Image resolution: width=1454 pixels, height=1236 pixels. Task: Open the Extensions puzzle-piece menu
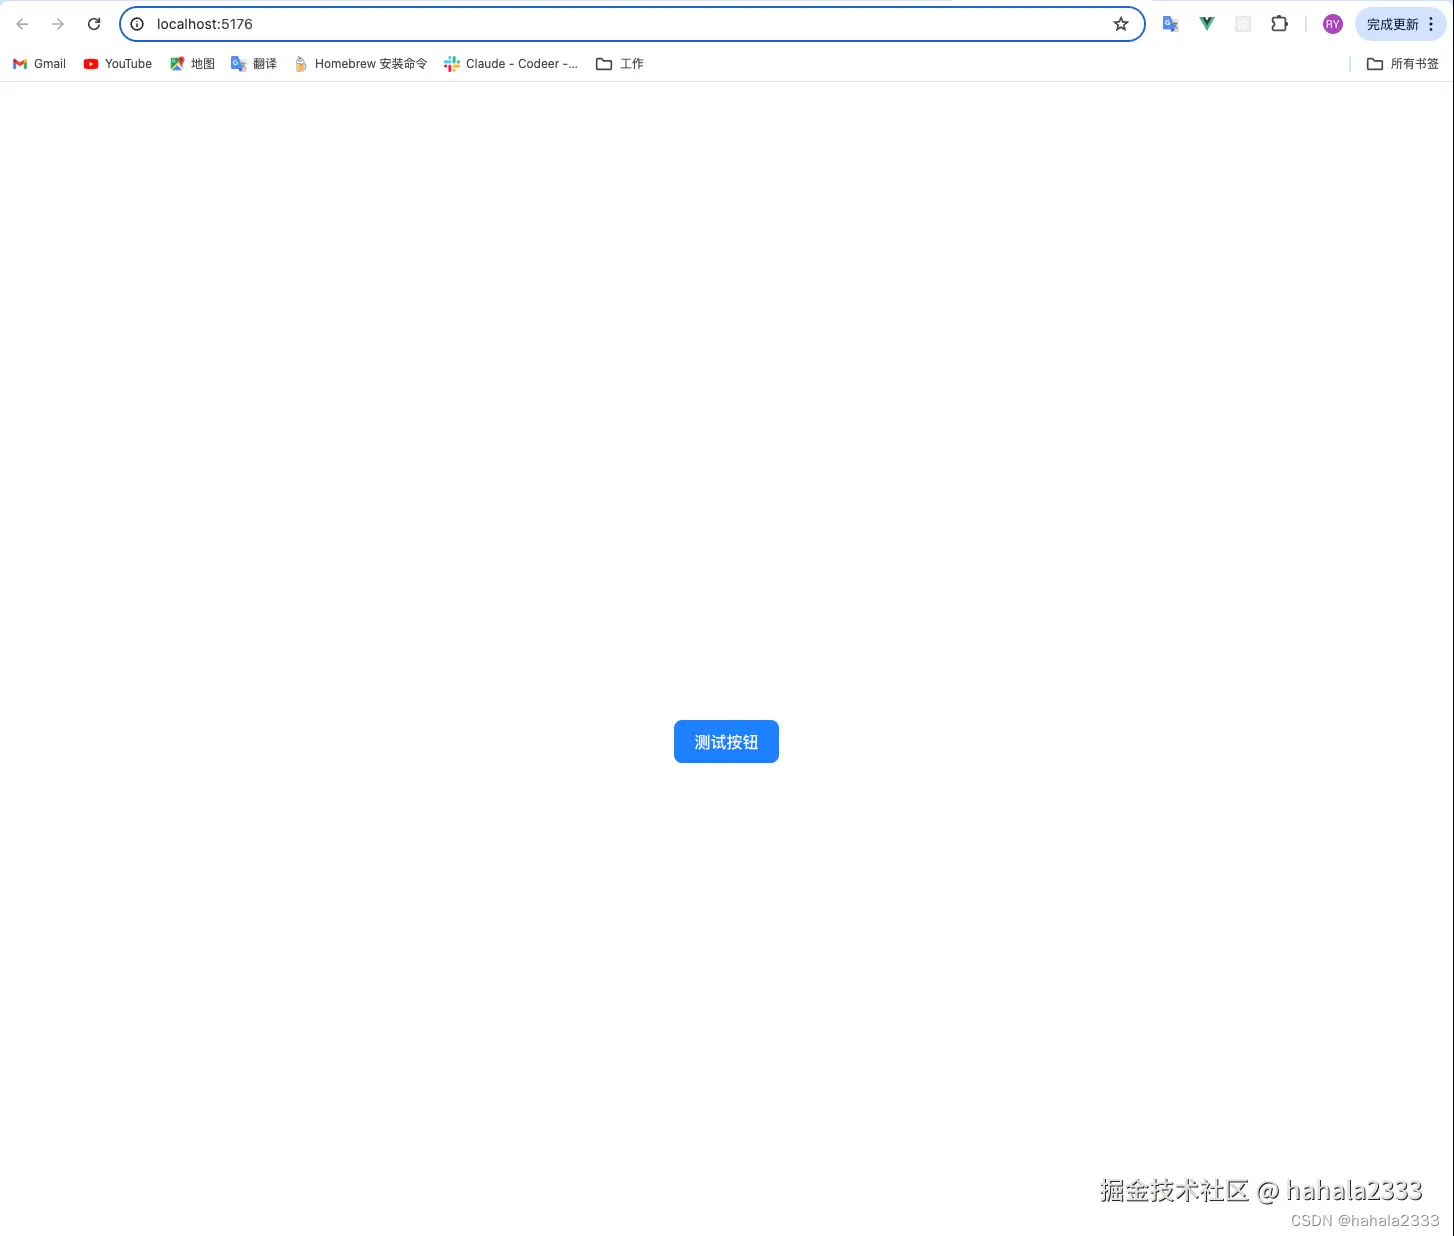pos(1279,23)
